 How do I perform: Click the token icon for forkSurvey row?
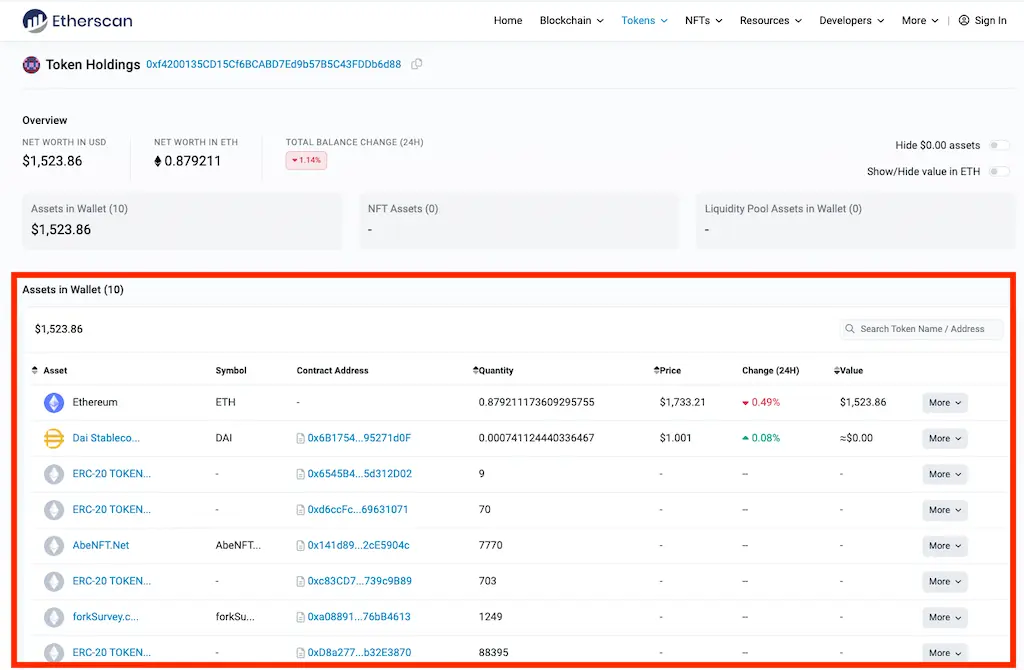tap(54, 617)
